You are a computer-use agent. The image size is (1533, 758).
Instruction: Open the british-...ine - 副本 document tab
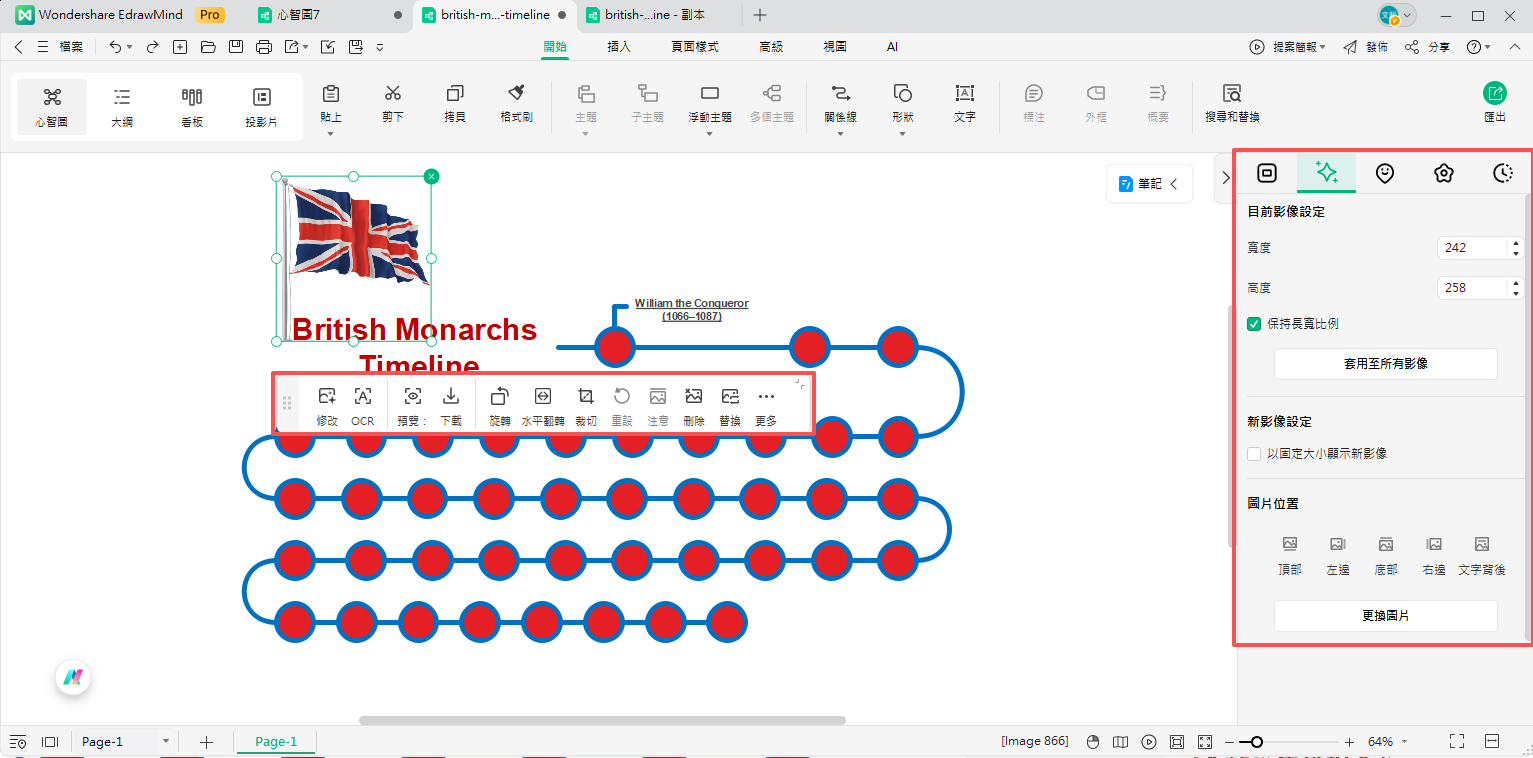click(x=657, y=15)
